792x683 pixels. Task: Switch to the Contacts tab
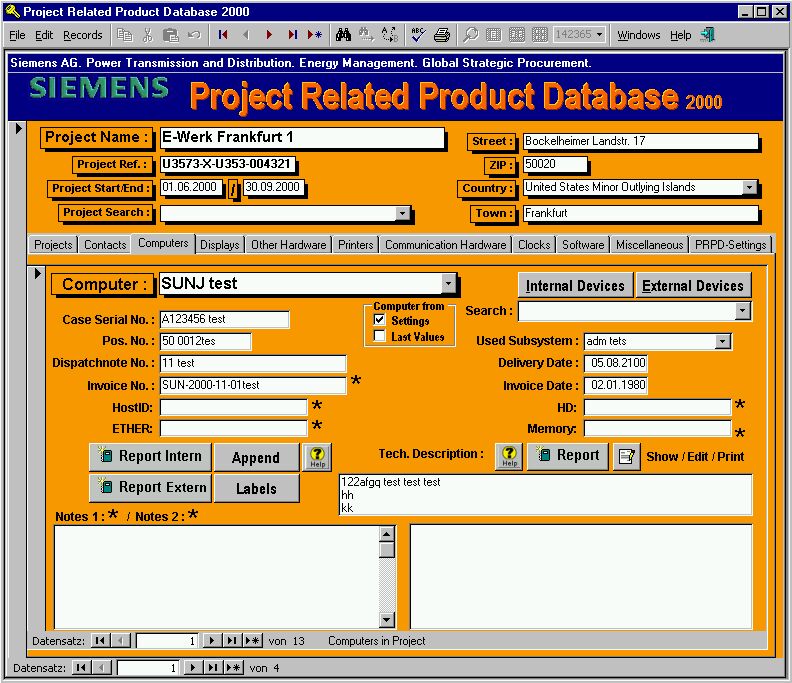pyautogui.click(x=105, y=245)
